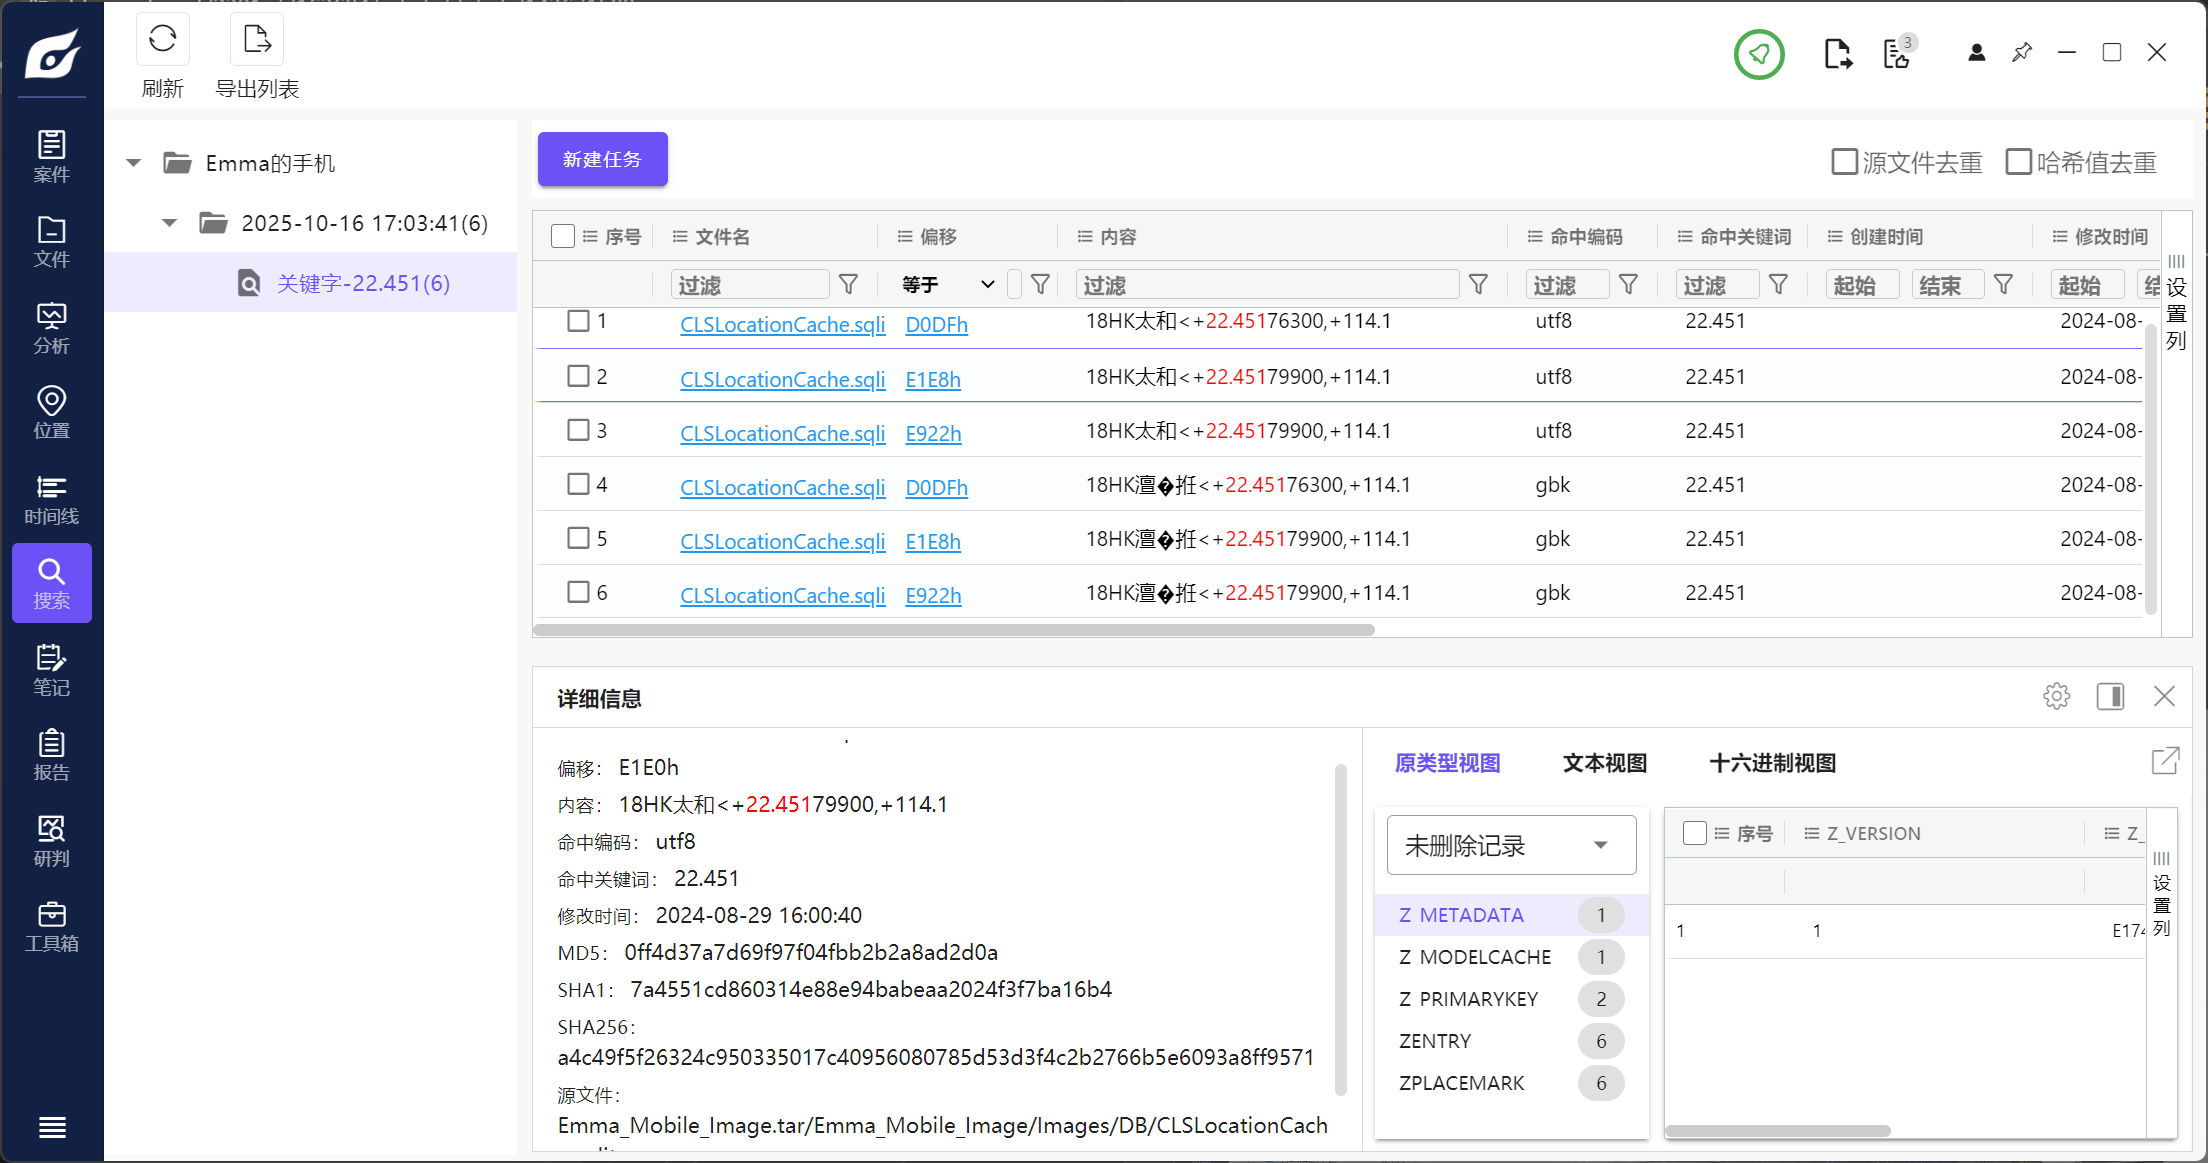The image size is (2208, 1163).
Task: Click the green shield status icon
Action: tap(1759, 54)
